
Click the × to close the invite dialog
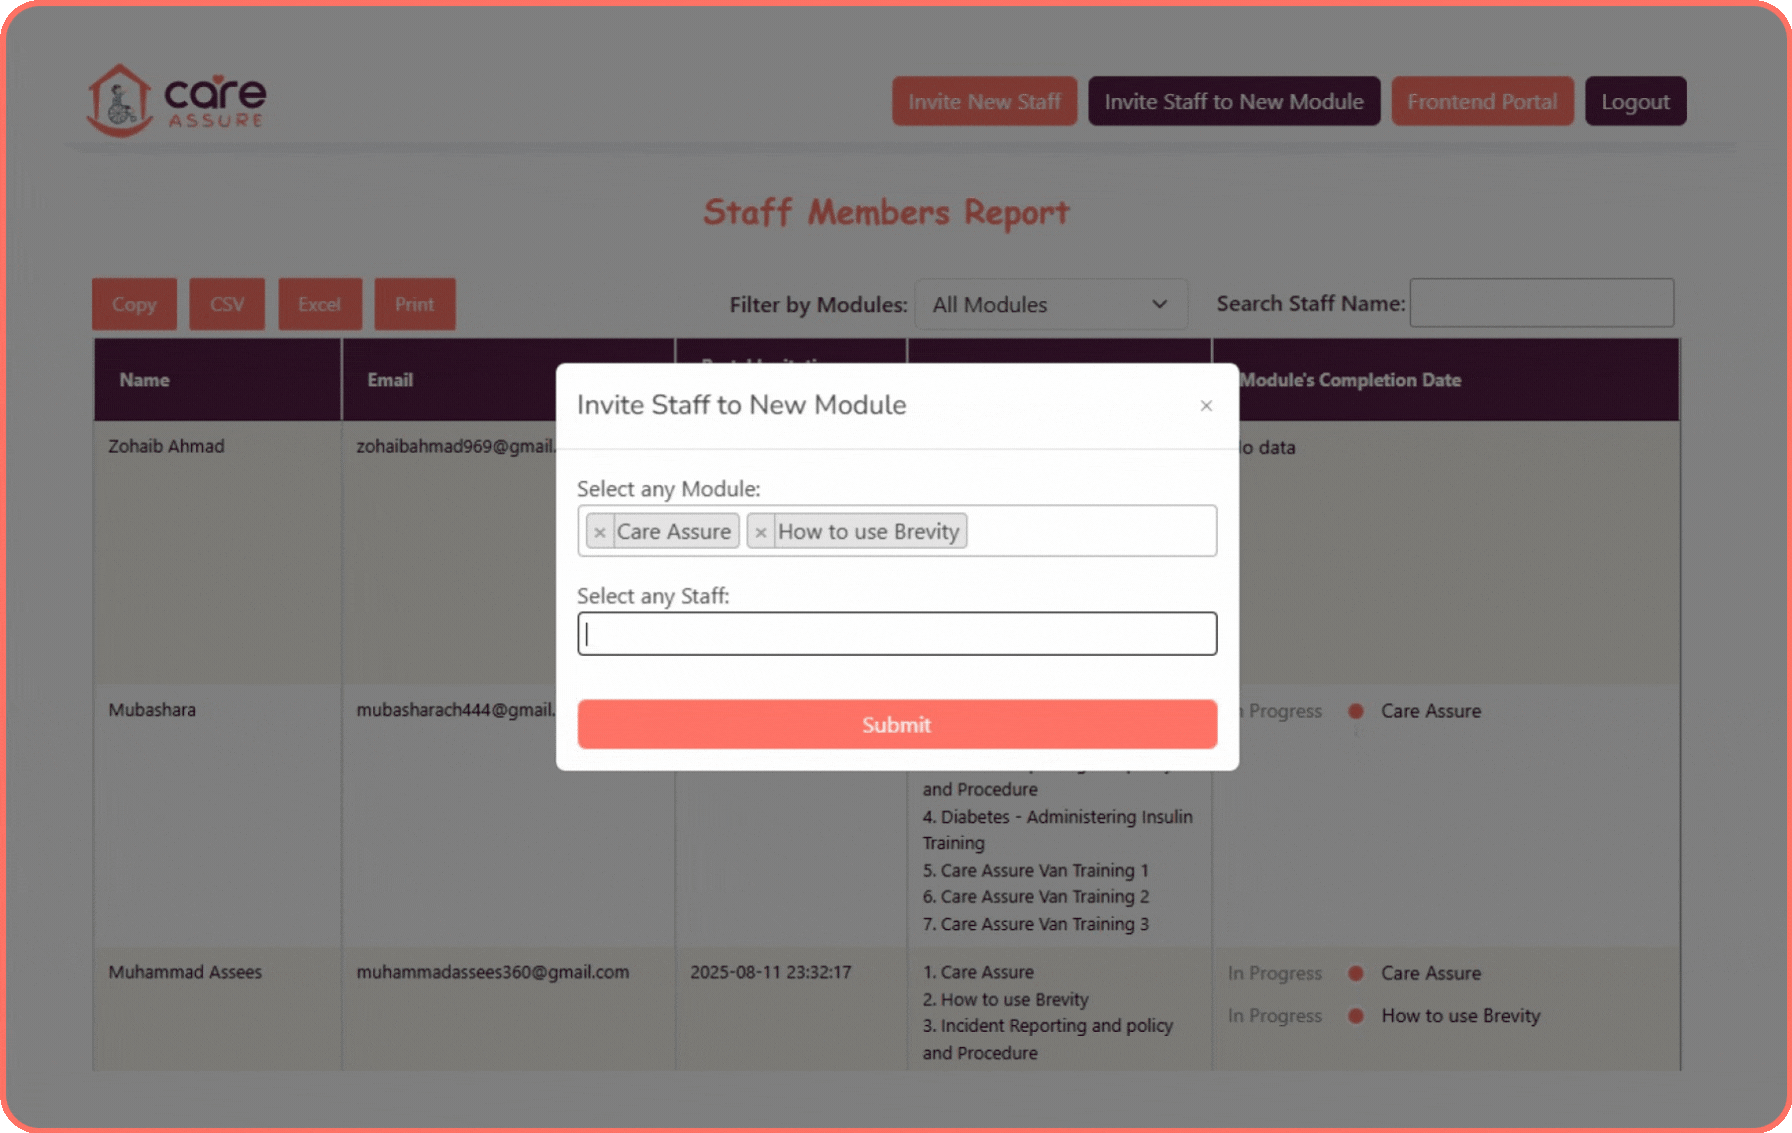(1206, 406)
